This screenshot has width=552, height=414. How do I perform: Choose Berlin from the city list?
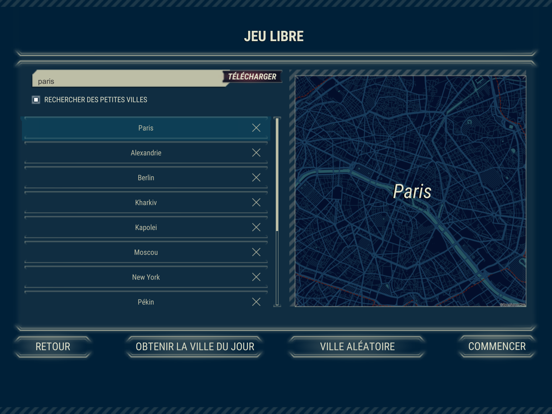146,178
